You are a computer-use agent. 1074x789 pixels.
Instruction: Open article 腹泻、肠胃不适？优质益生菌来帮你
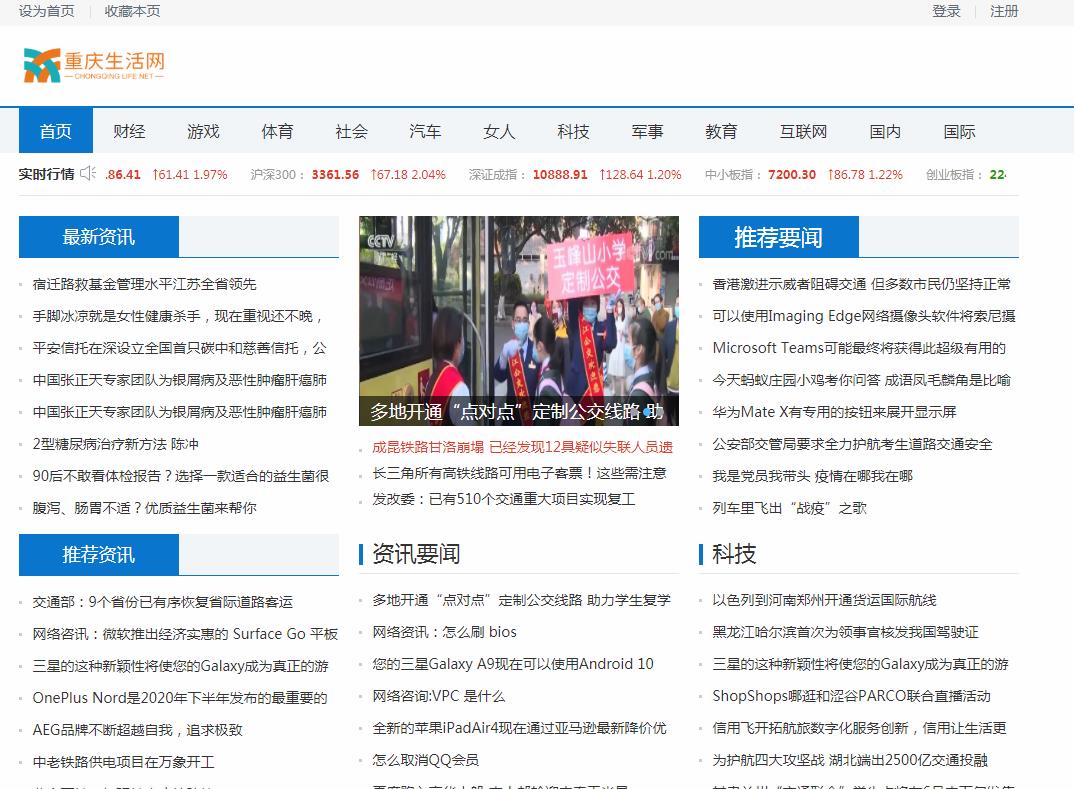click(145, 508)
